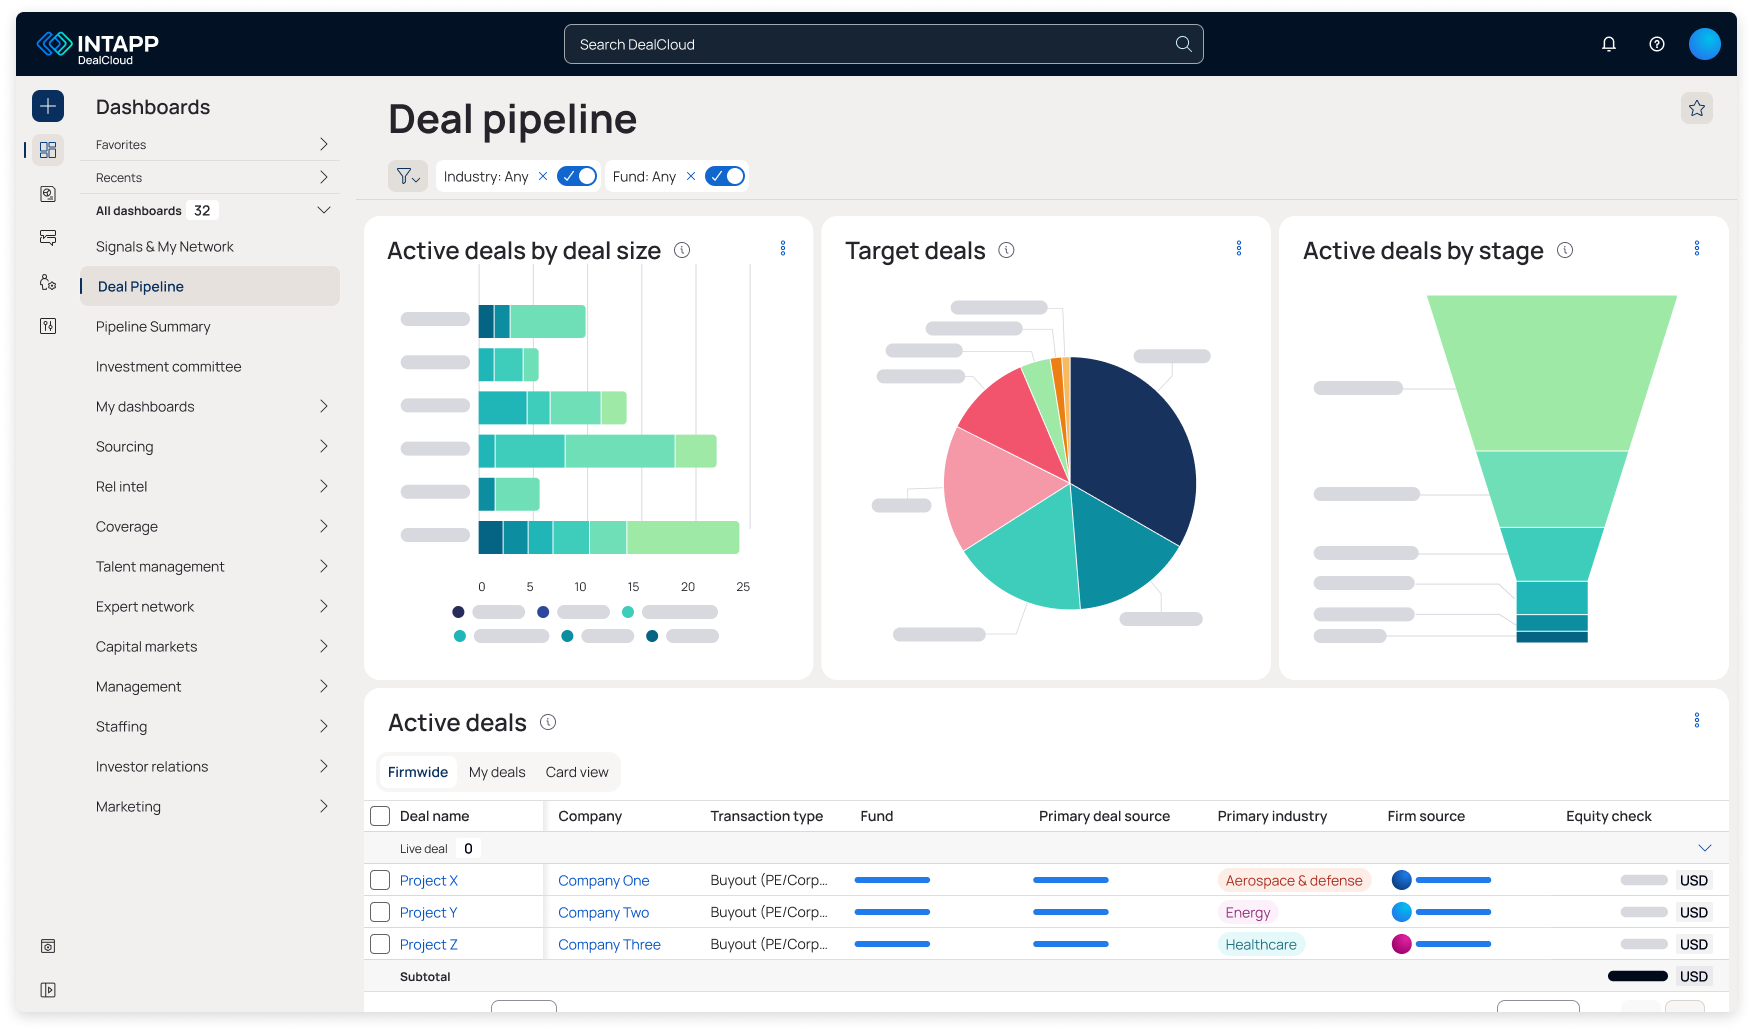Click the contact settings icon in the sidebar
Image resolution: width=1753 pixels, height=1032 pixels.
(47, 283)
